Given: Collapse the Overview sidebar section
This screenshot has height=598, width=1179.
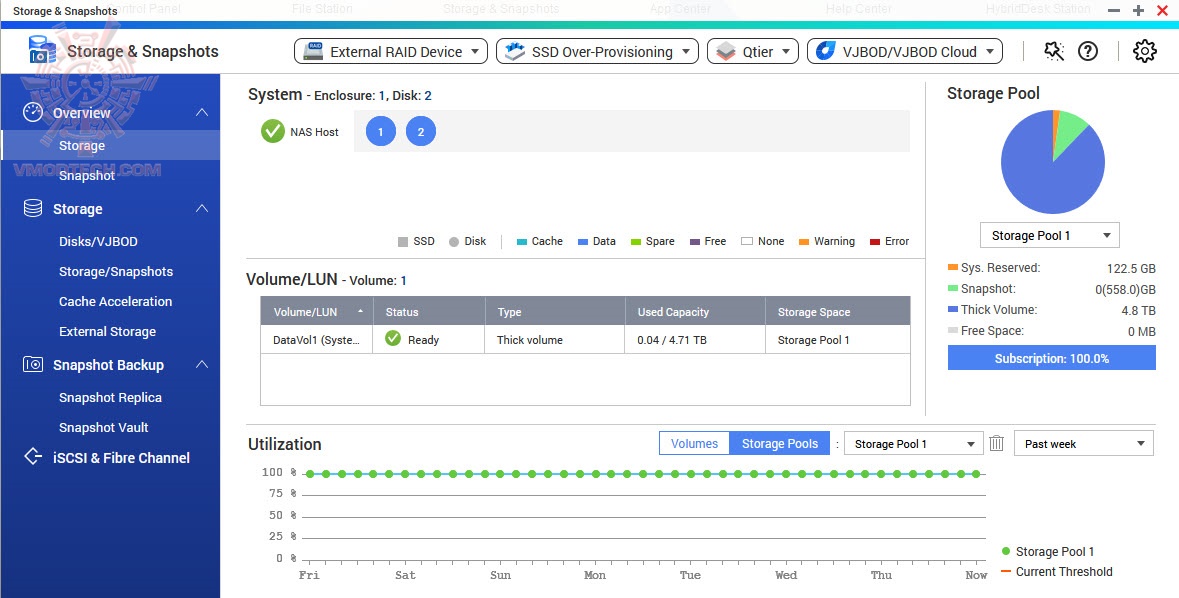Looking at the screenshot, I should [202, 113].
